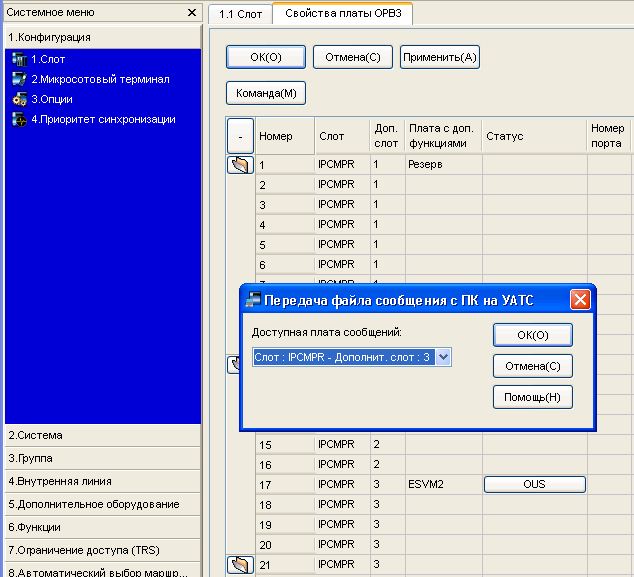Click the Слот column header
The height and width of the screenshot is (577, 634).
tap(342, 136)
